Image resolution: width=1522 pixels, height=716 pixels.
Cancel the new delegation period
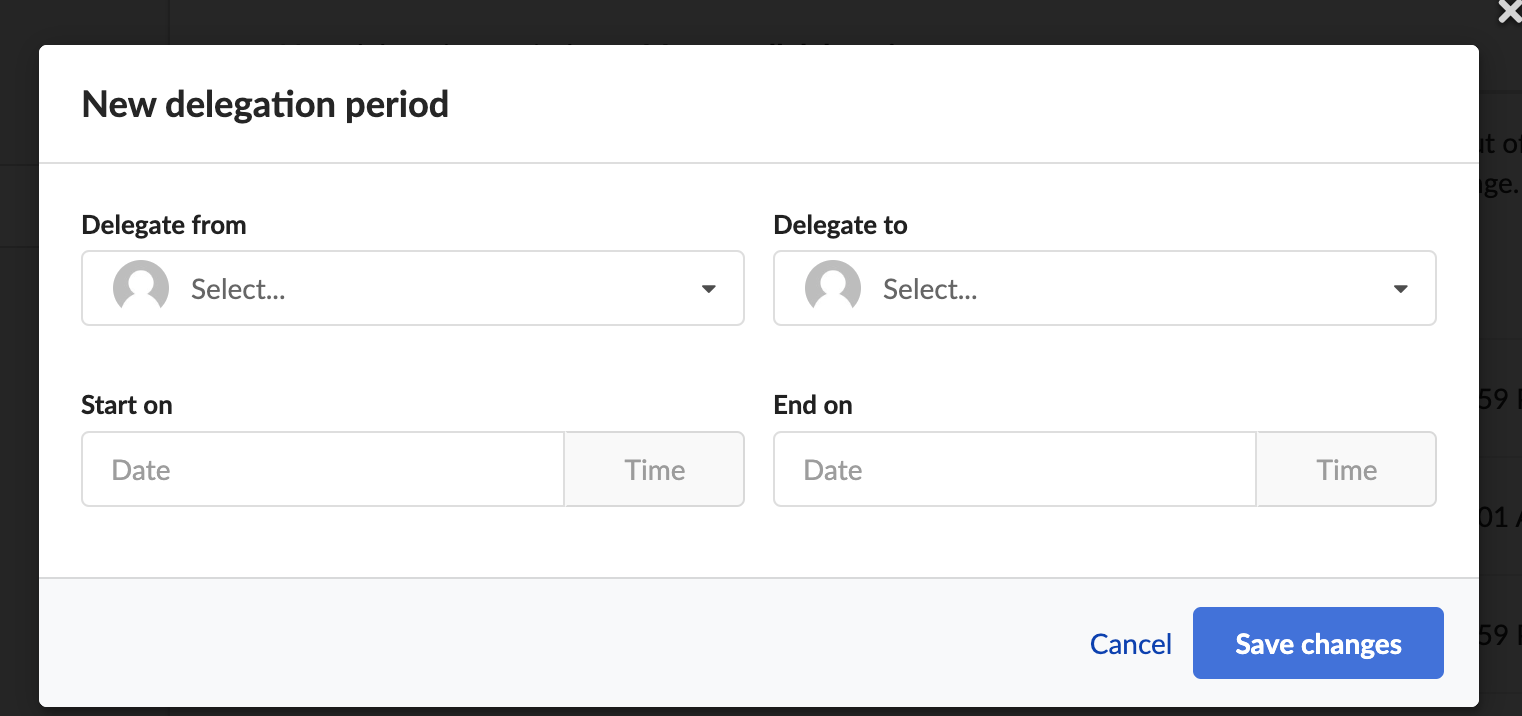pyautogui.click(x=1131, y=644)
